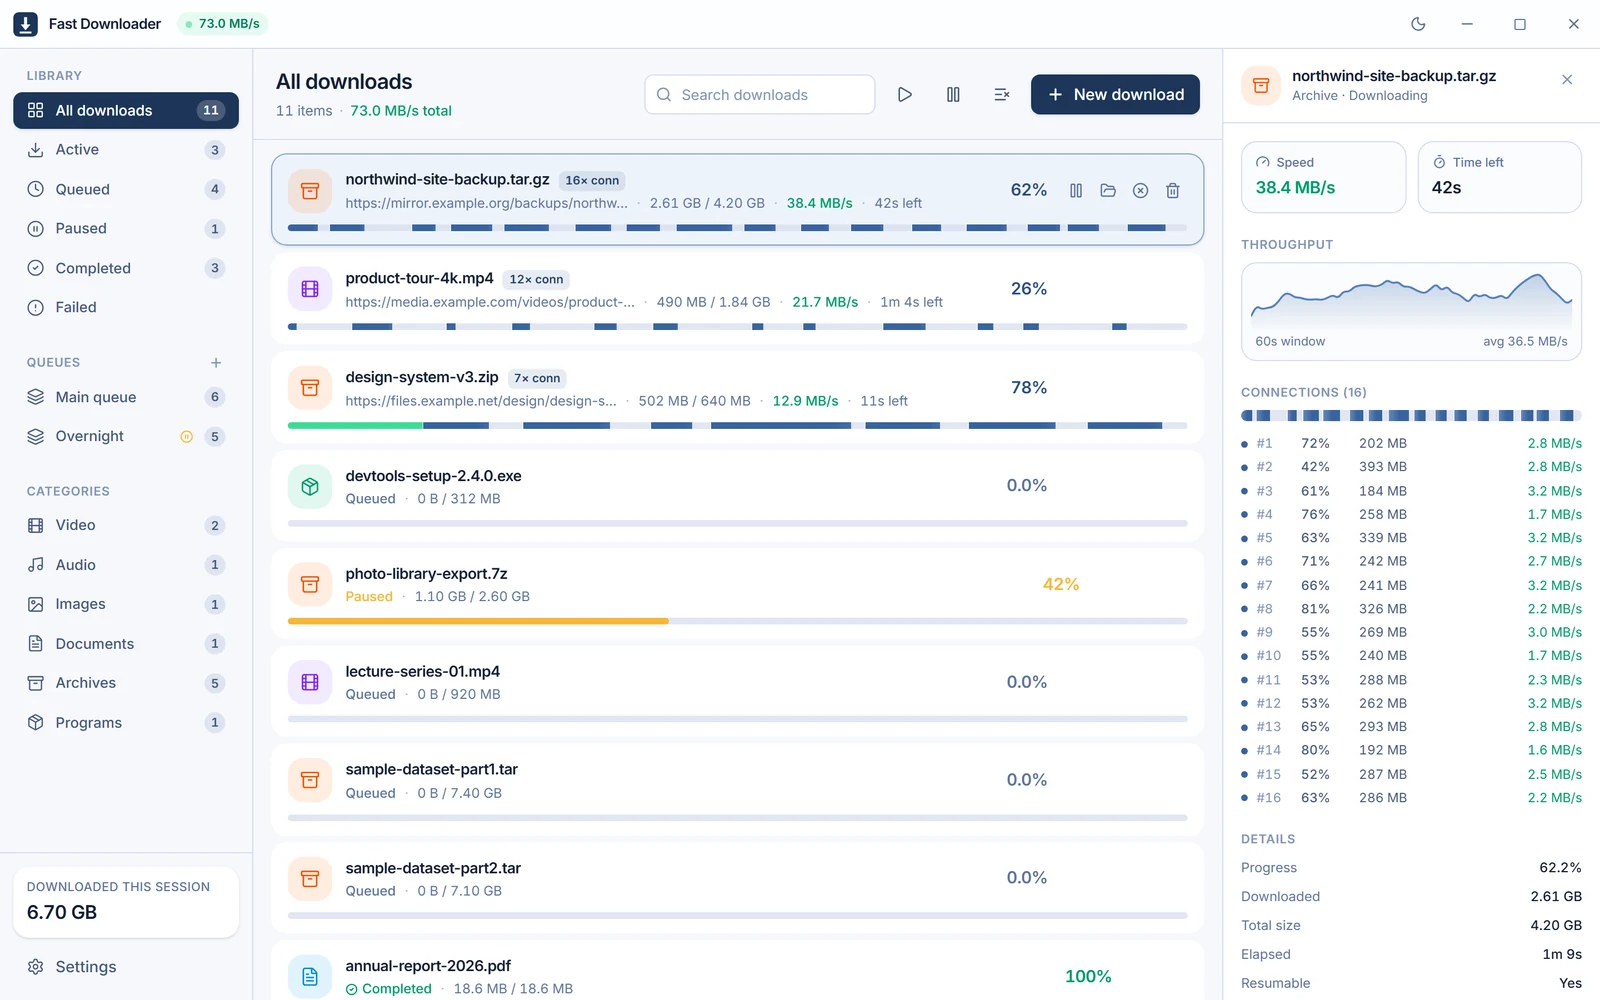The width and height of the screenshot is (1600, 1000).
Task: View Failed downloads
Action: pyautogui.click(x=126, y=307)
